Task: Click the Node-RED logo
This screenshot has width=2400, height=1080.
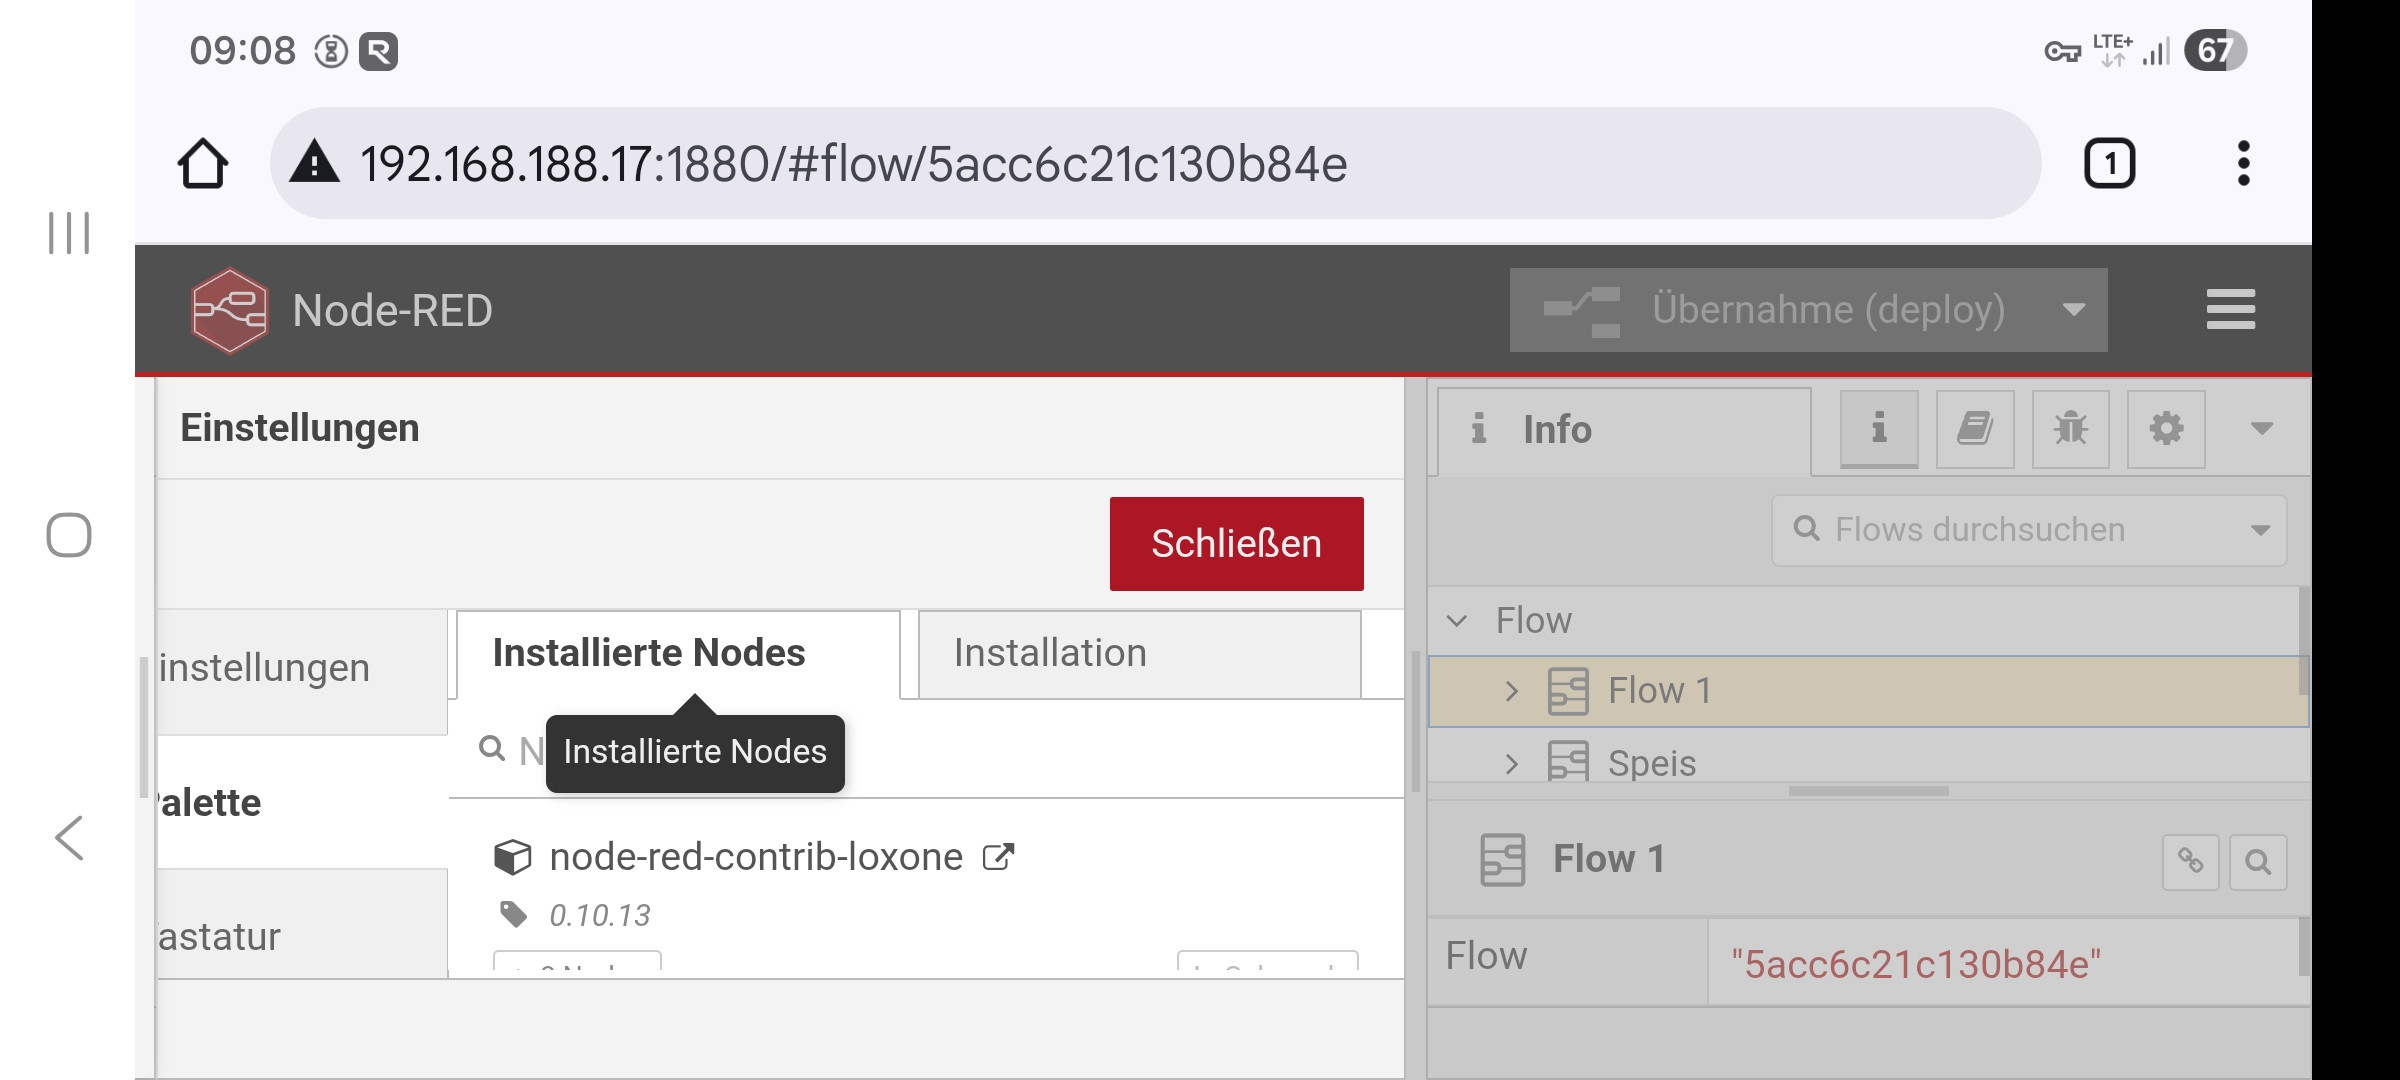Action: pos(230,310)
